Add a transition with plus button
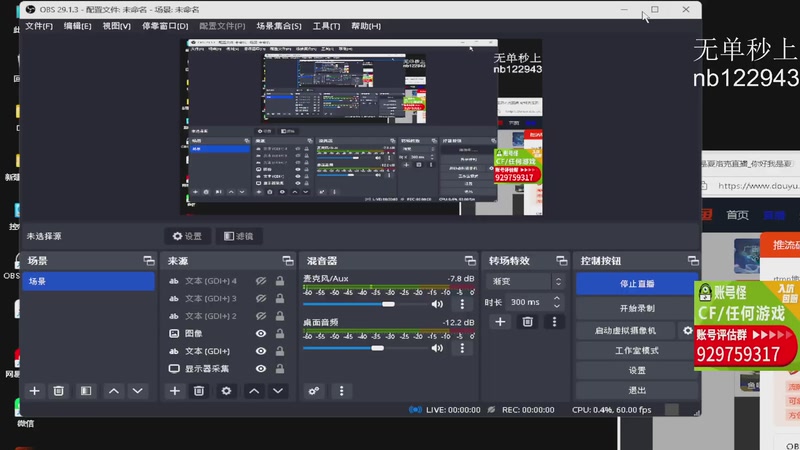This screenshot has height=450, width=800. (500, 322)
